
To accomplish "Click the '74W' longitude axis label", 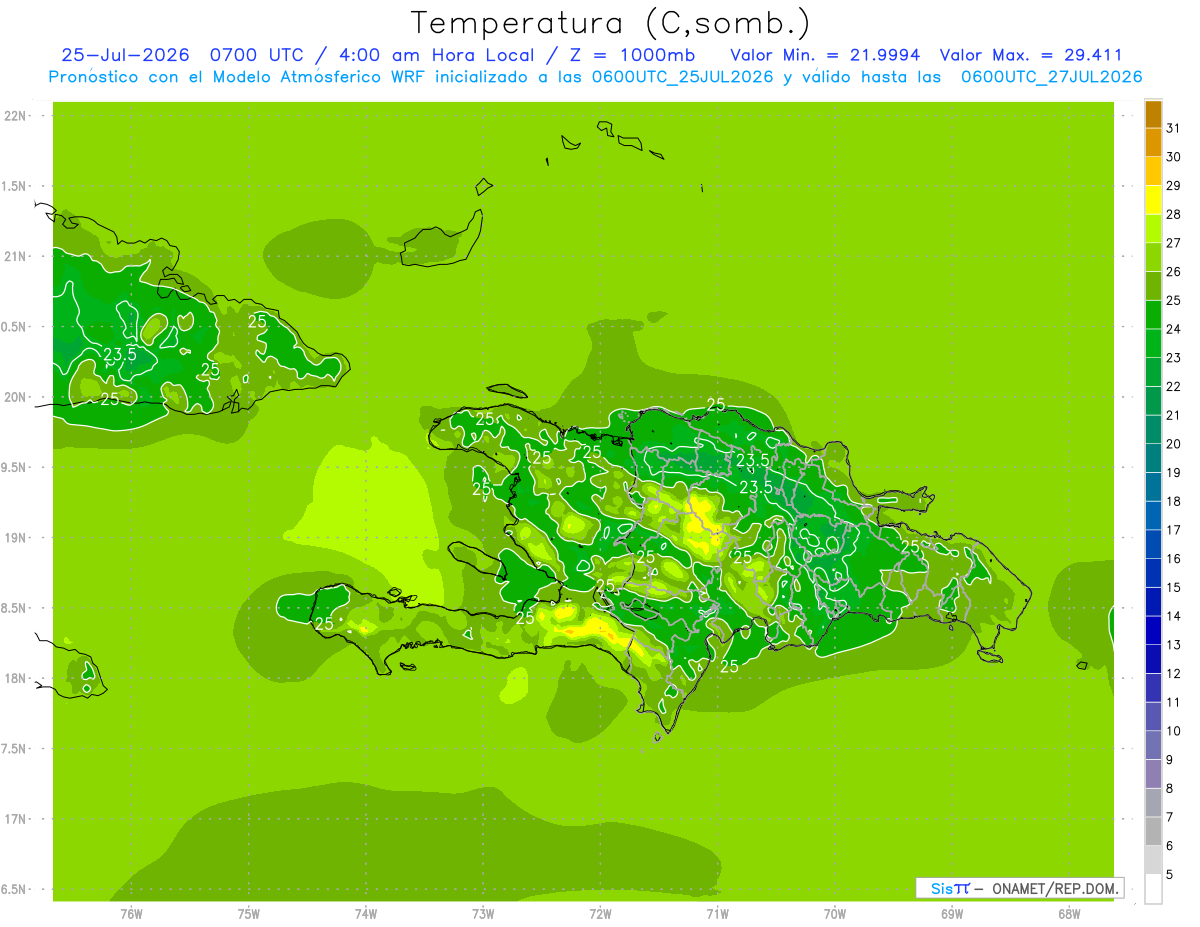I will coord(366,914).
